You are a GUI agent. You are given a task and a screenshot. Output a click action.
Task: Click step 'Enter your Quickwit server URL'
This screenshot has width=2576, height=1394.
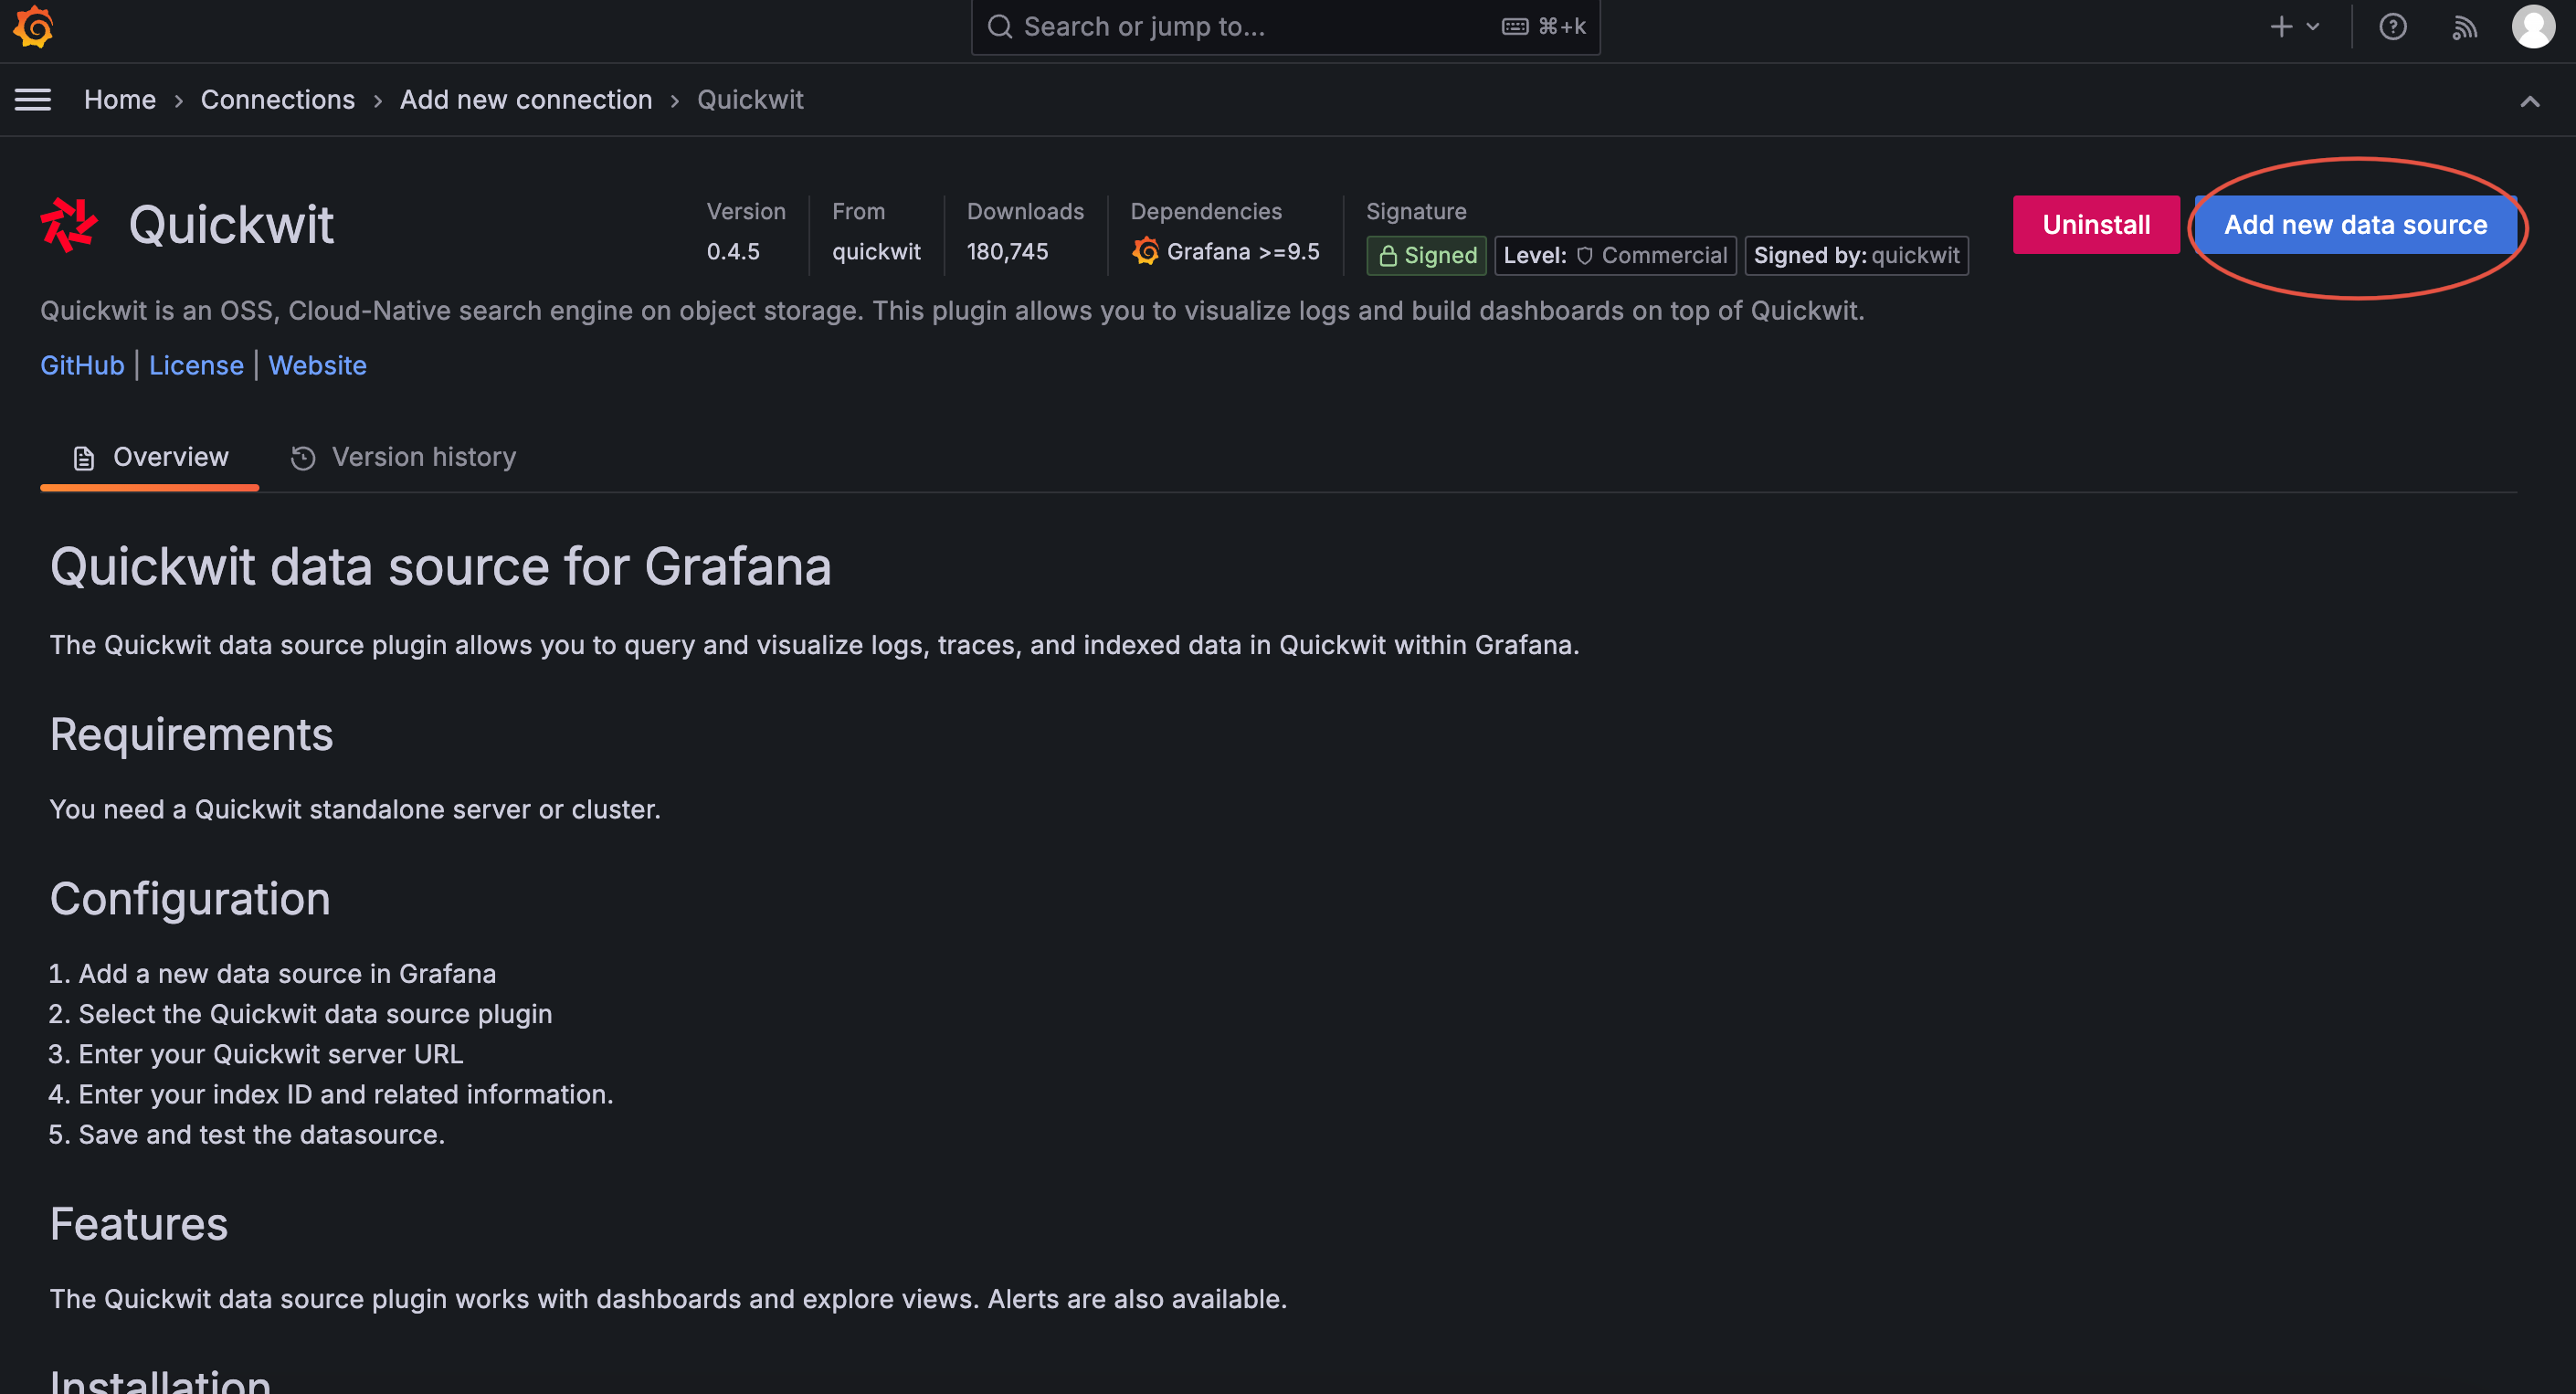271,1054
